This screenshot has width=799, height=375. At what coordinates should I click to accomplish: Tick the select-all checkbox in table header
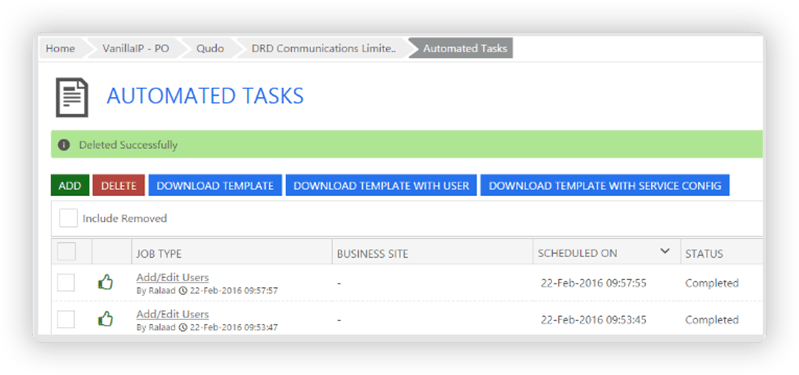click(66, 252)
